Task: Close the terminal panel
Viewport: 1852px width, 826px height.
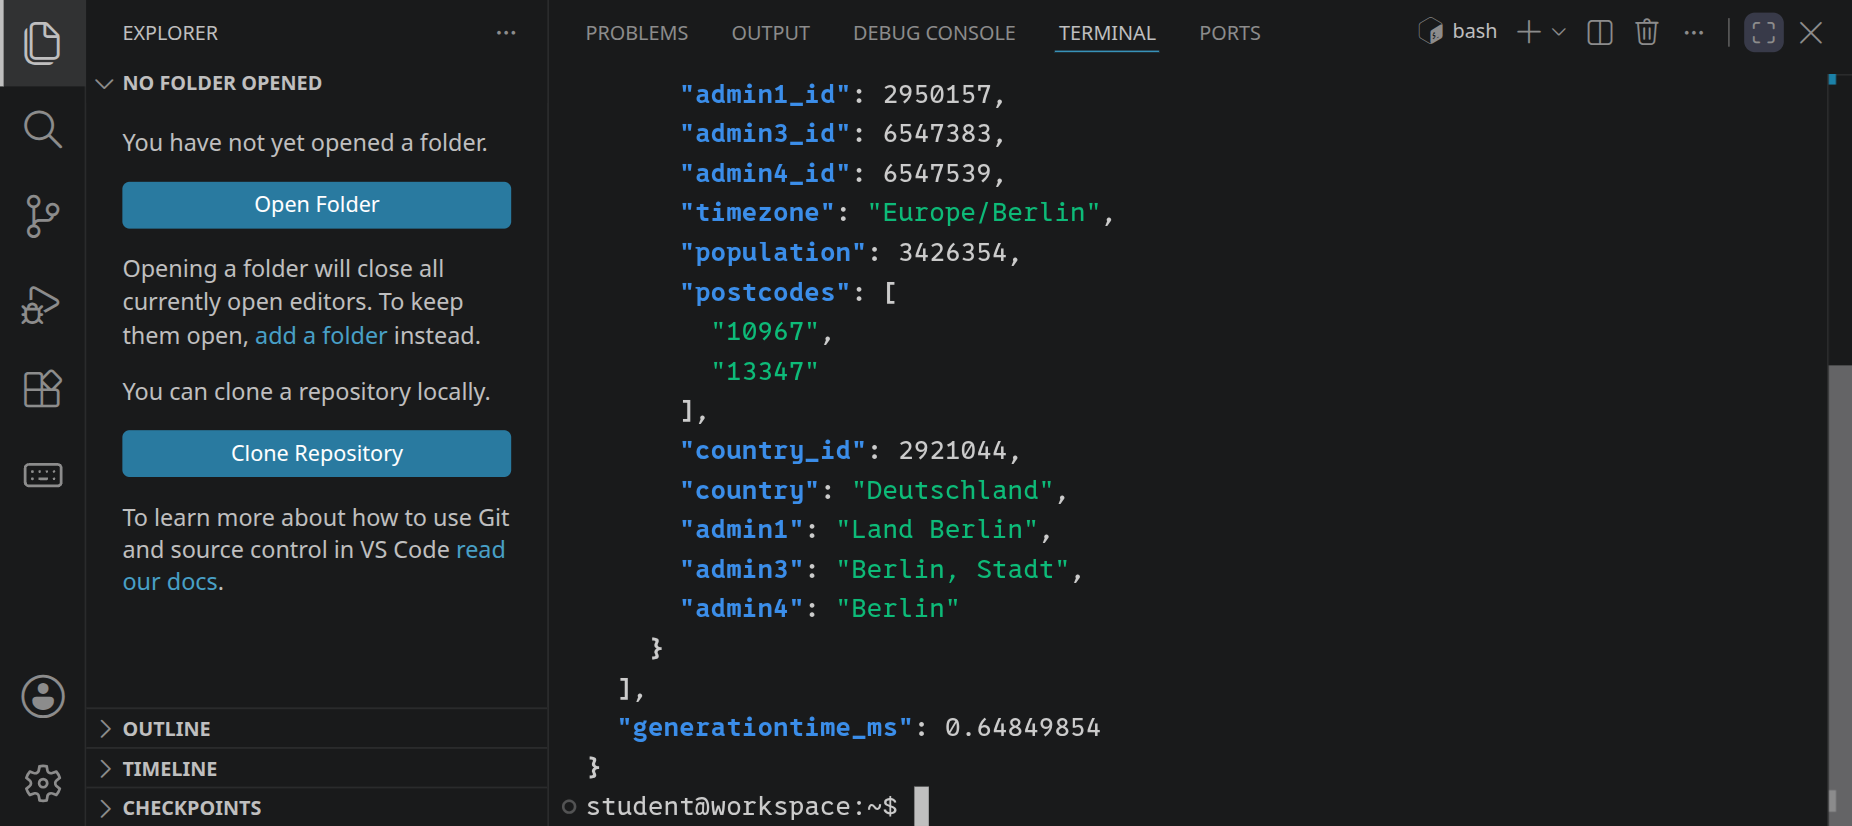Action: click(1811, 32)
